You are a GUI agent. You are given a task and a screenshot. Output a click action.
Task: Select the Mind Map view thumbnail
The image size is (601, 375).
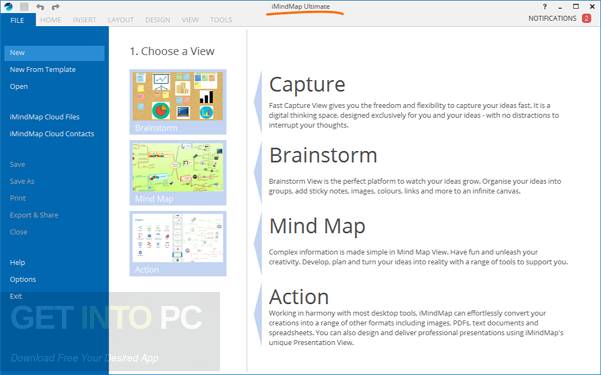178,173
